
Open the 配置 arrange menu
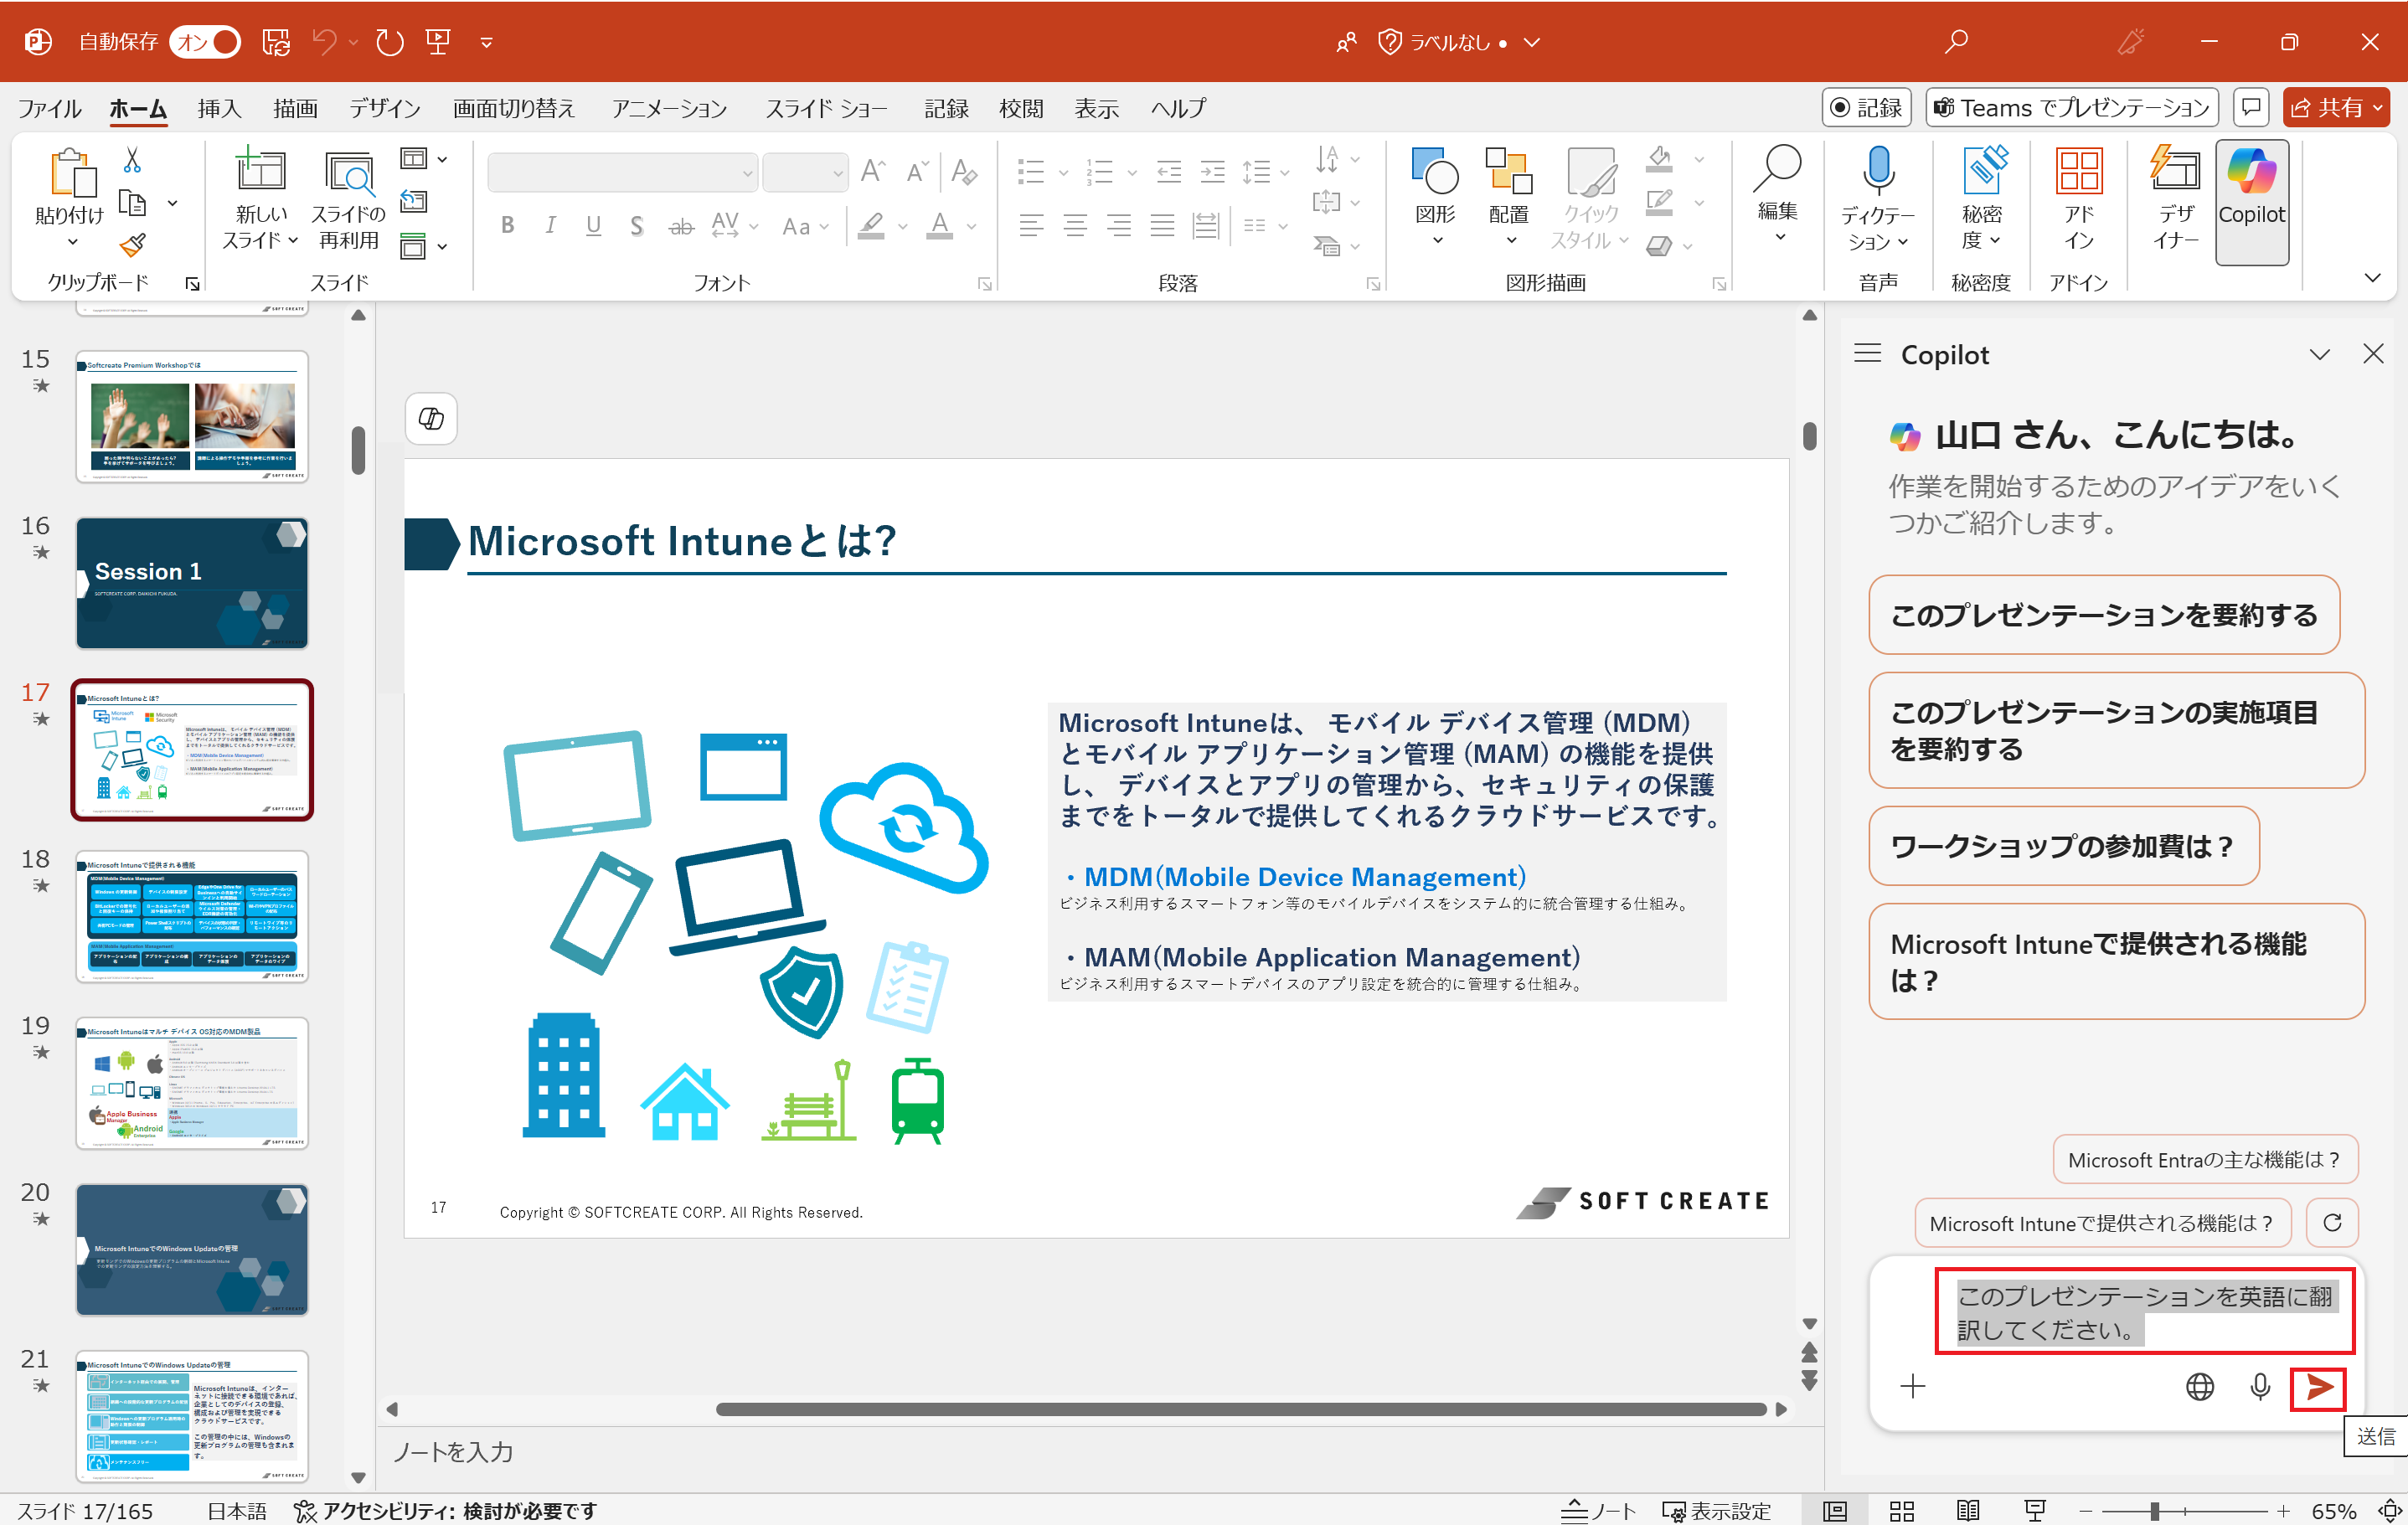1508,197
